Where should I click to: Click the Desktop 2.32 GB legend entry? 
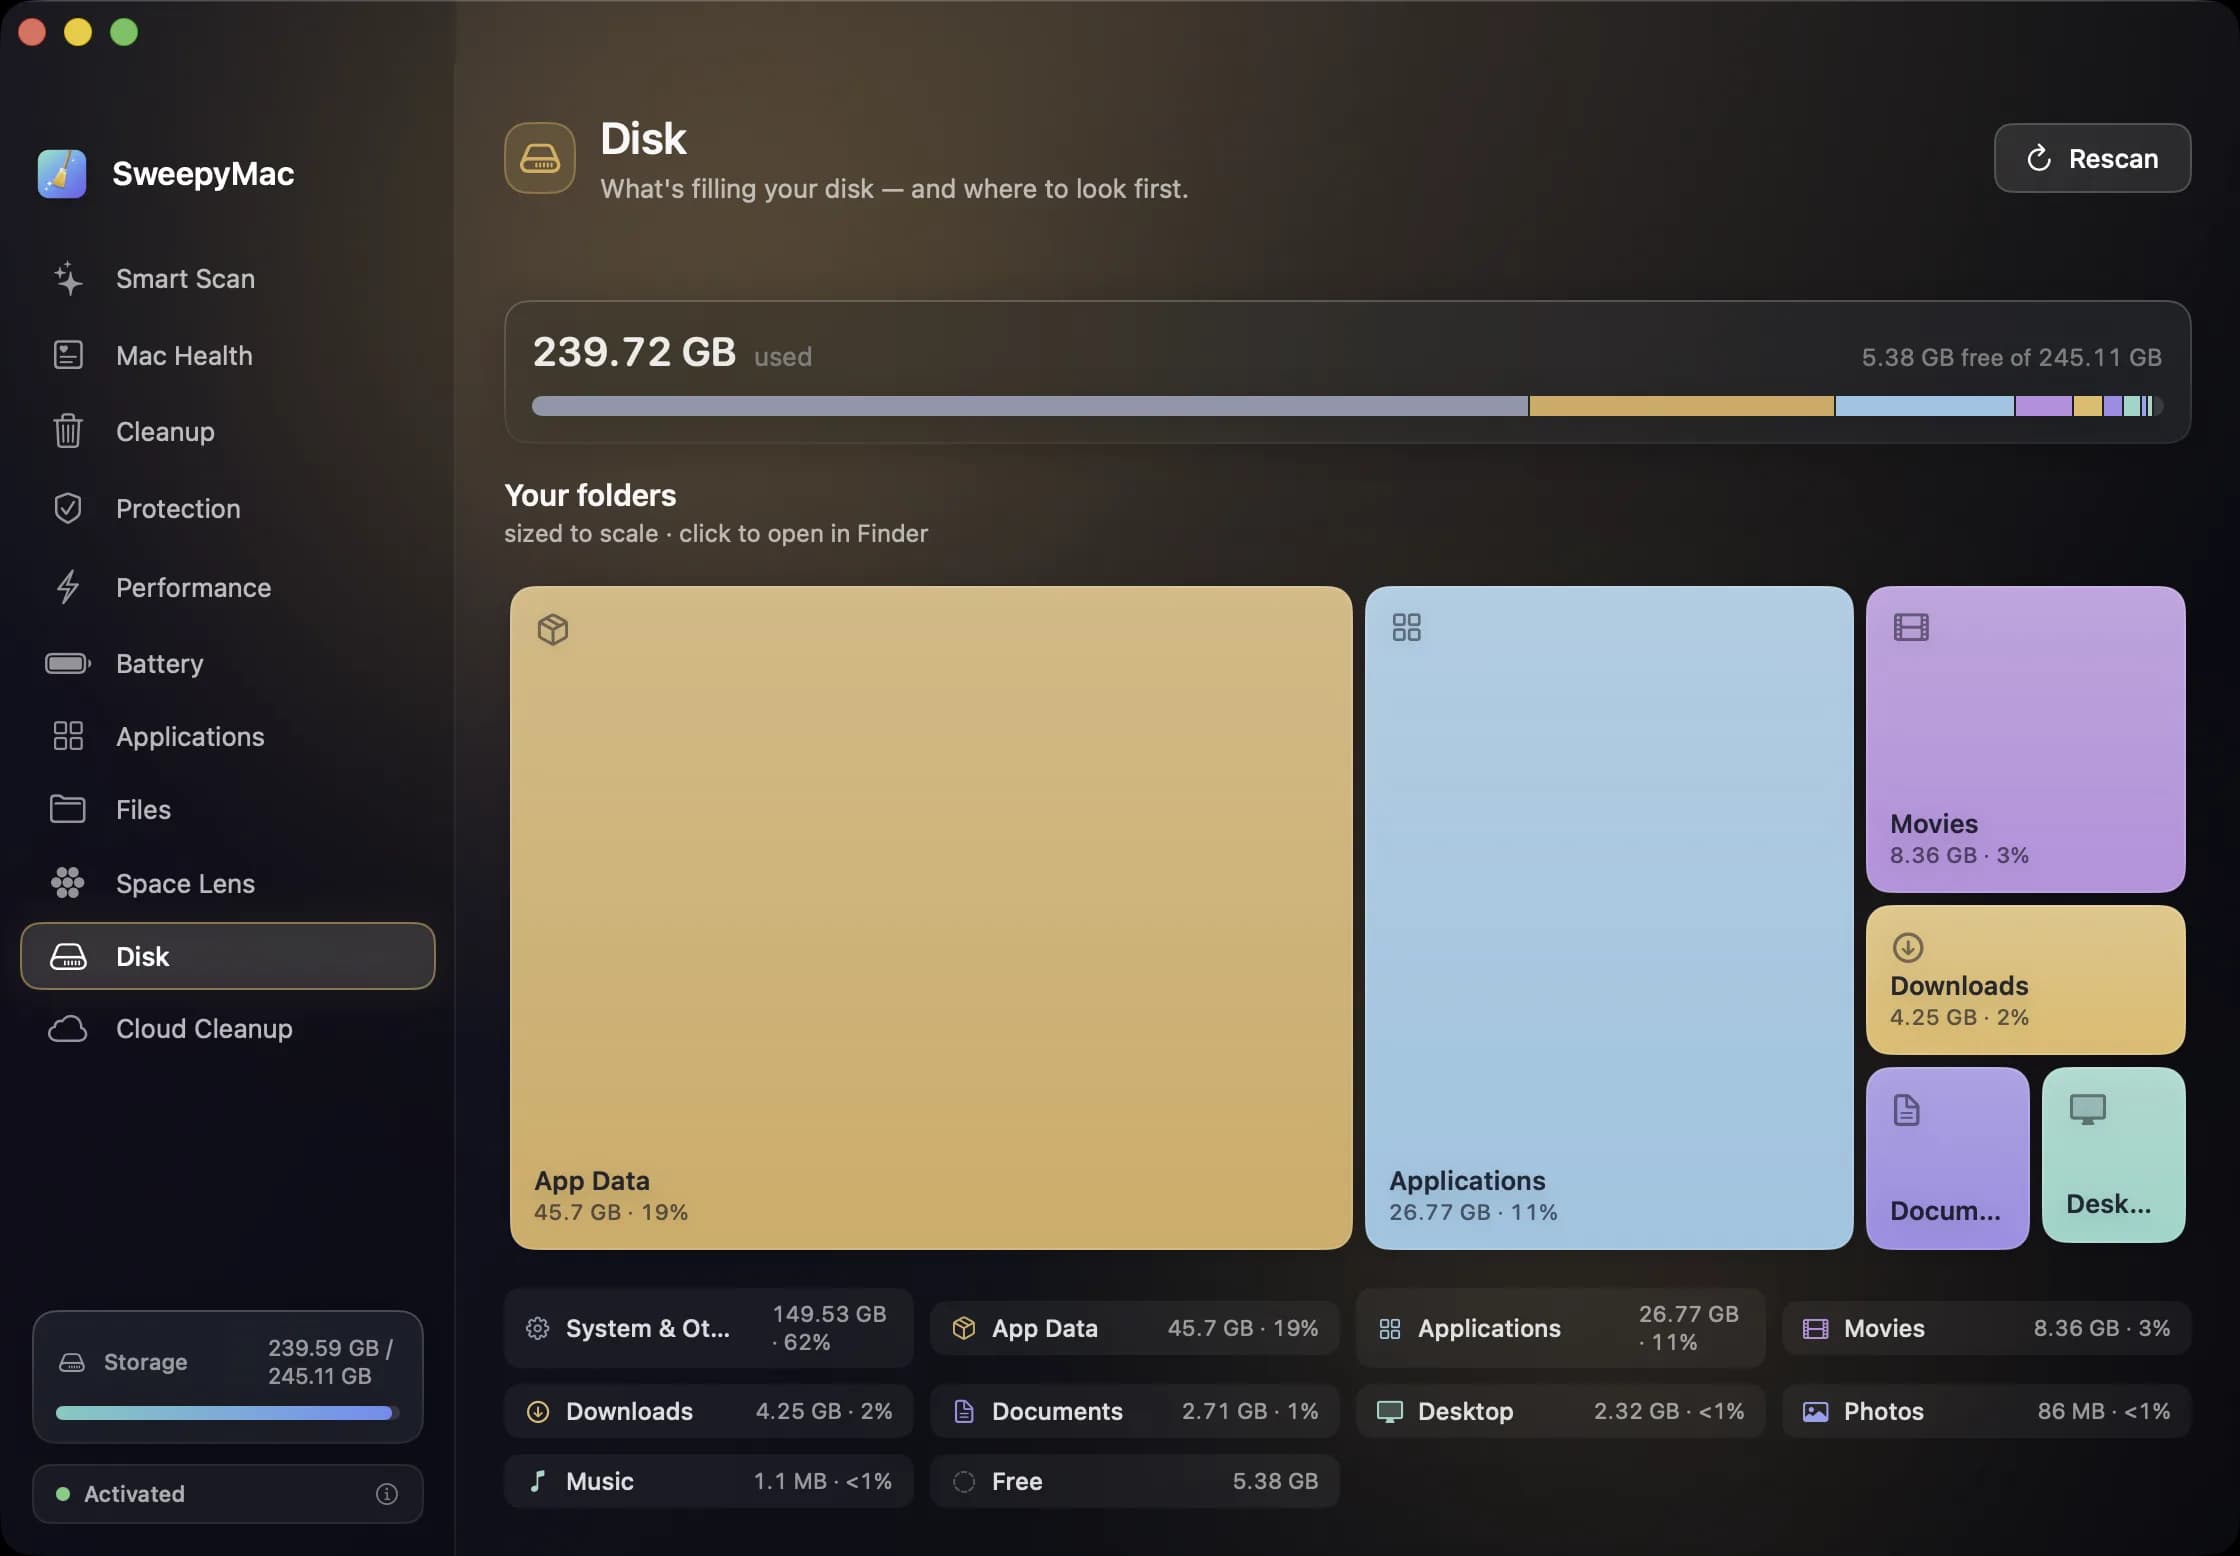[x=1560, y=1411]
